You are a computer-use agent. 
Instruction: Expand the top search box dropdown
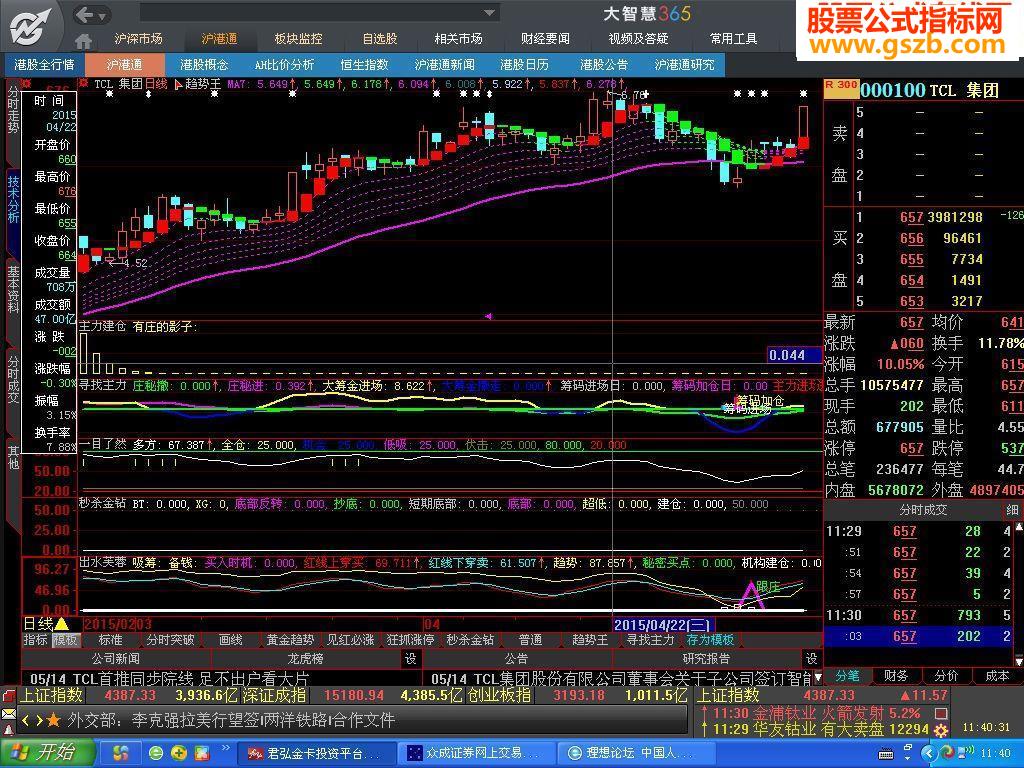[490, 13]
